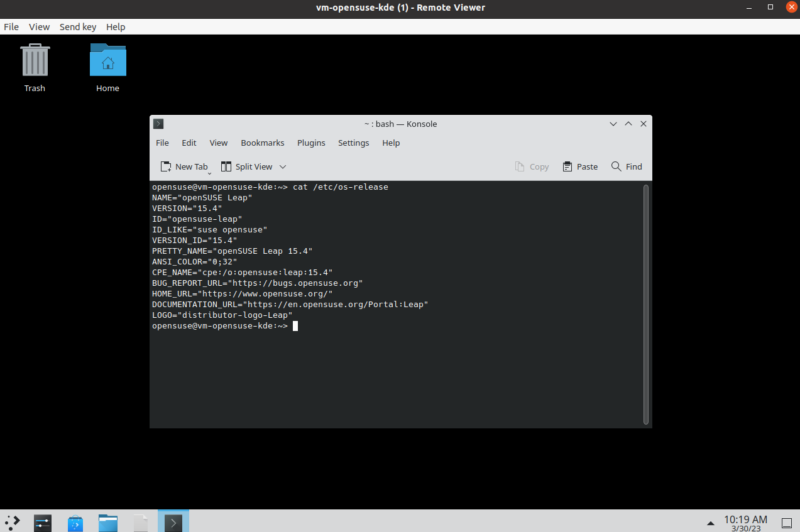Open the Konsole Edit menu

coord(189,143)
